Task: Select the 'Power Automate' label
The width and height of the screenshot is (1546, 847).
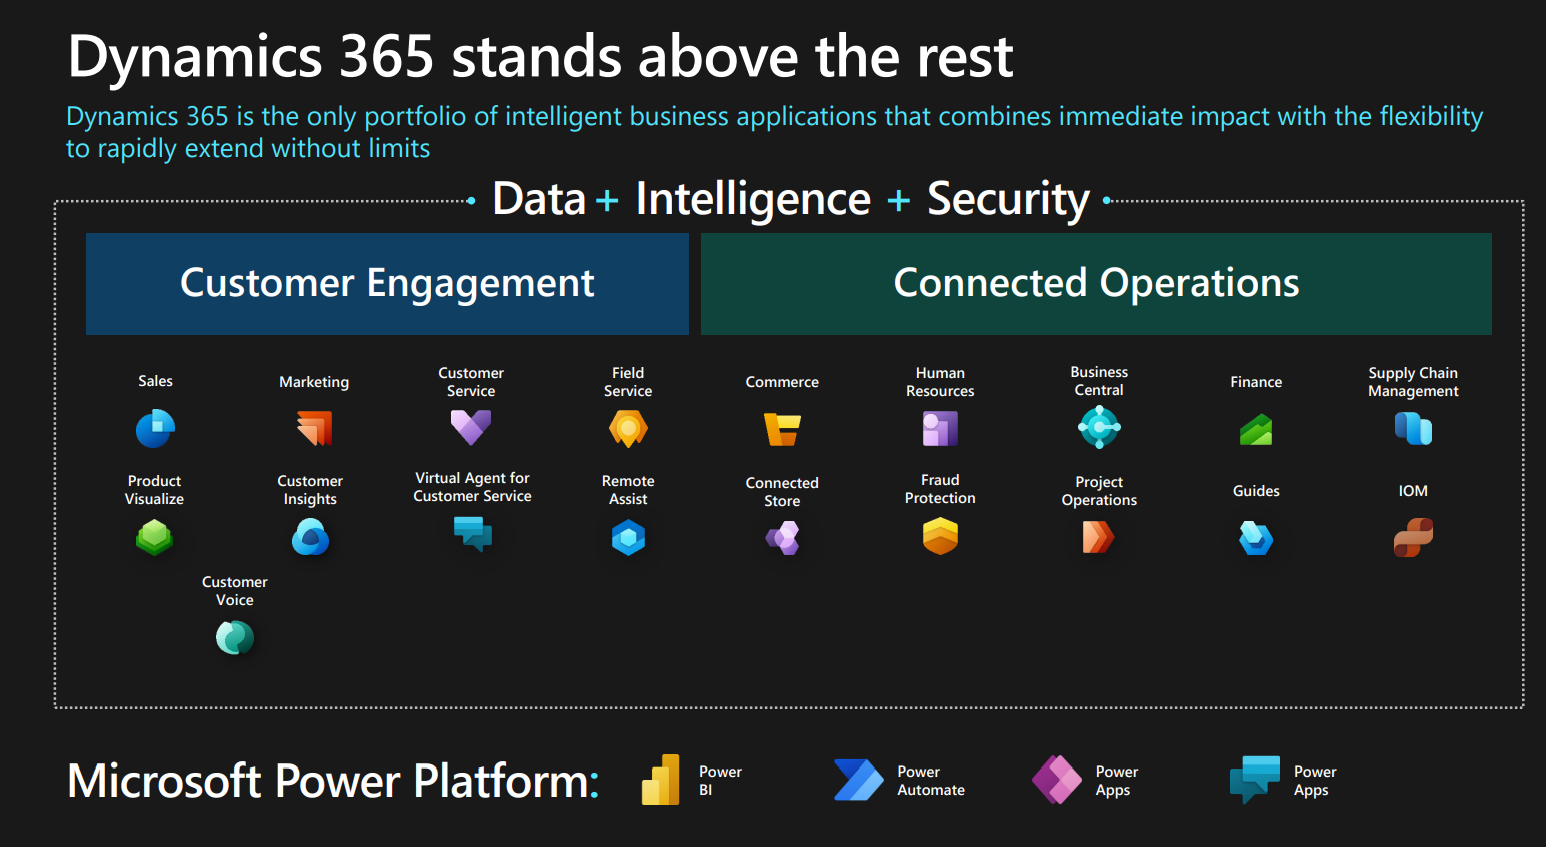Action: tap(931, 781)
